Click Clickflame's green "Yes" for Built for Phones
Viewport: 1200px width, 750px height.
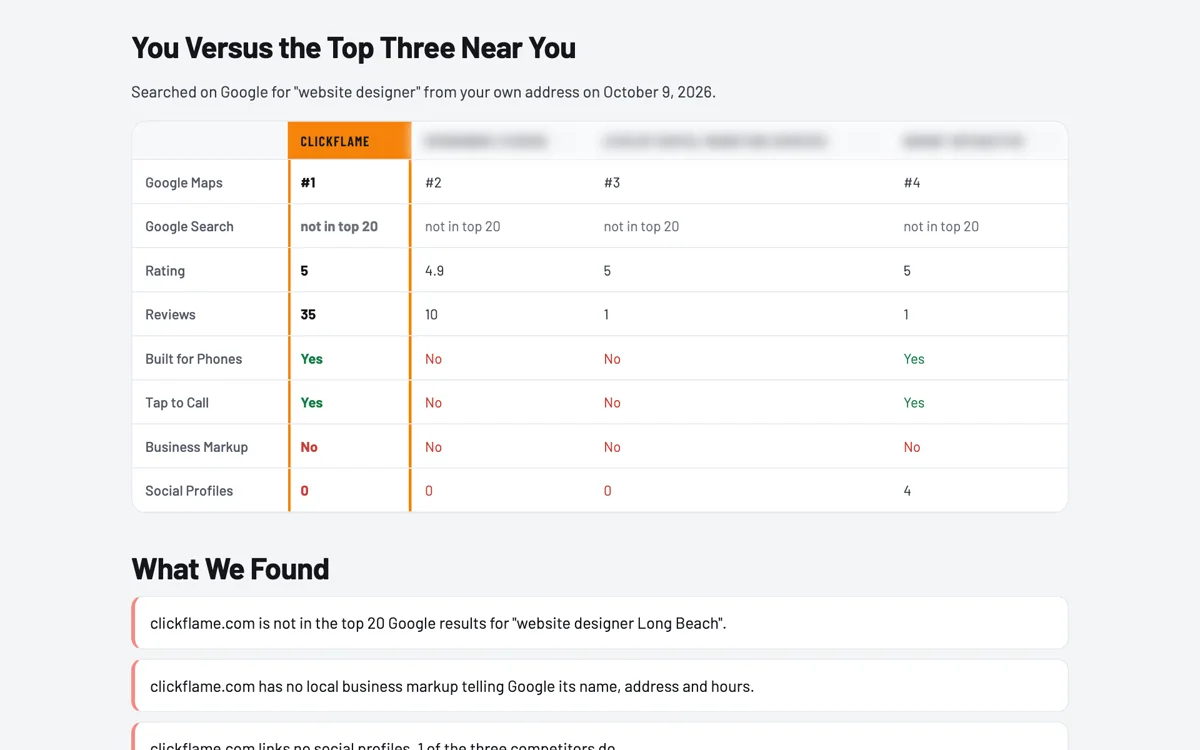click(x=312, y=359)
